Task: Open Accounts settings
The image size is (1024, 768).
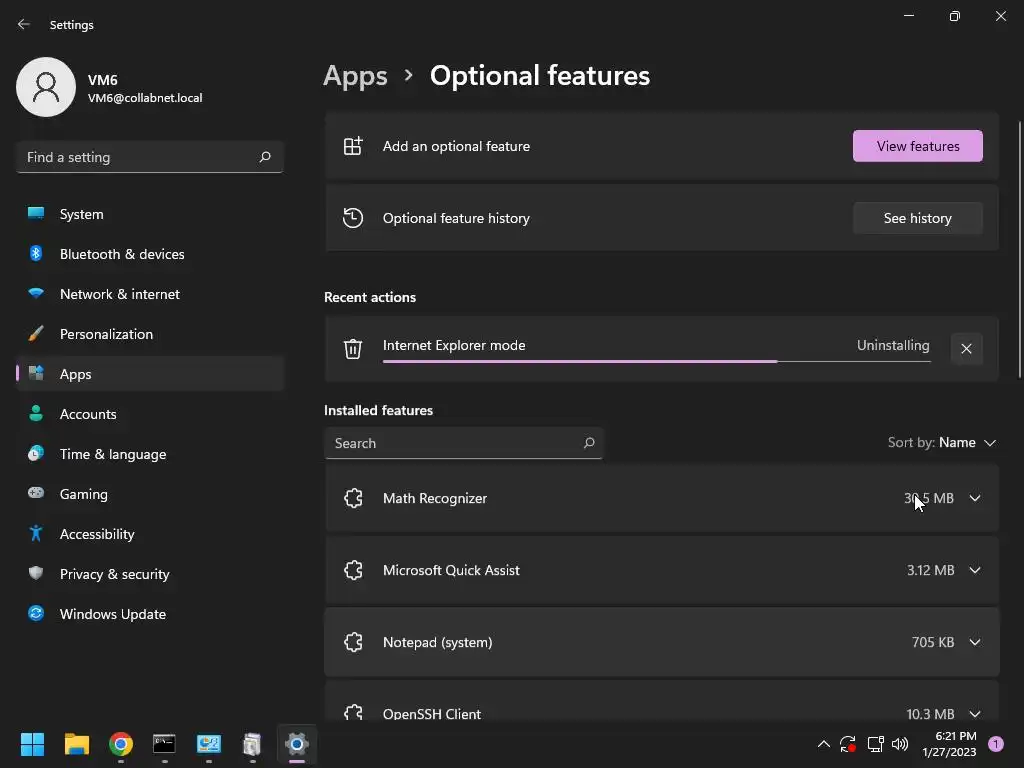Action: coord(150,414)
